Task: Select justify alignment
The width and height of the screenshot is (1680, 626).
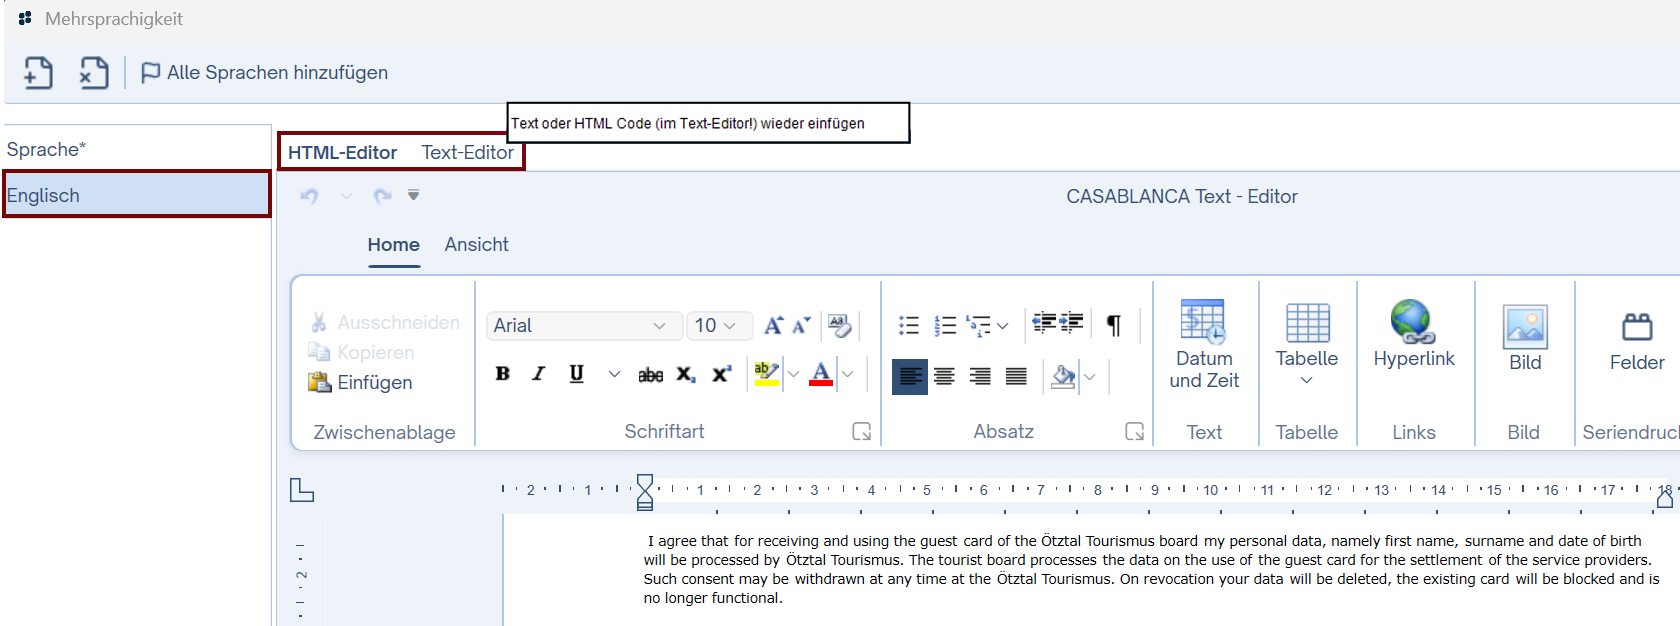Action: [x=1016, y=376]
